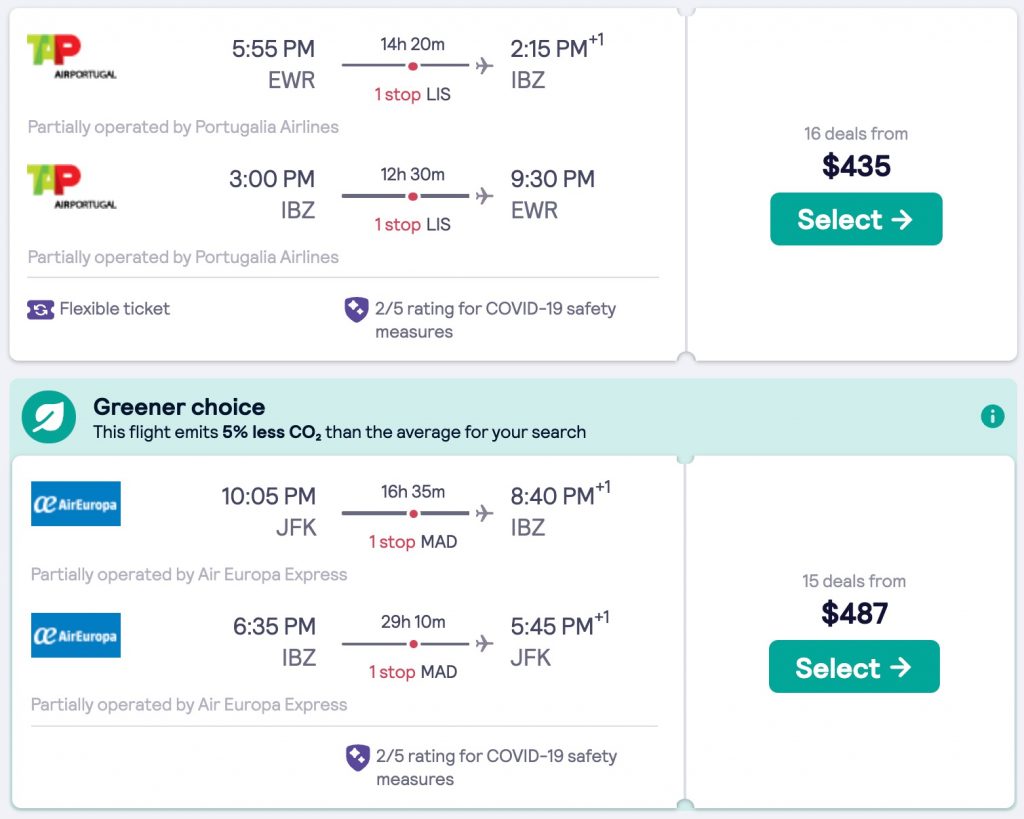This screenshot has width=1024, height=819.
Task: Select the $435 TAP Air Portugal deal
Action: point(855,219)
